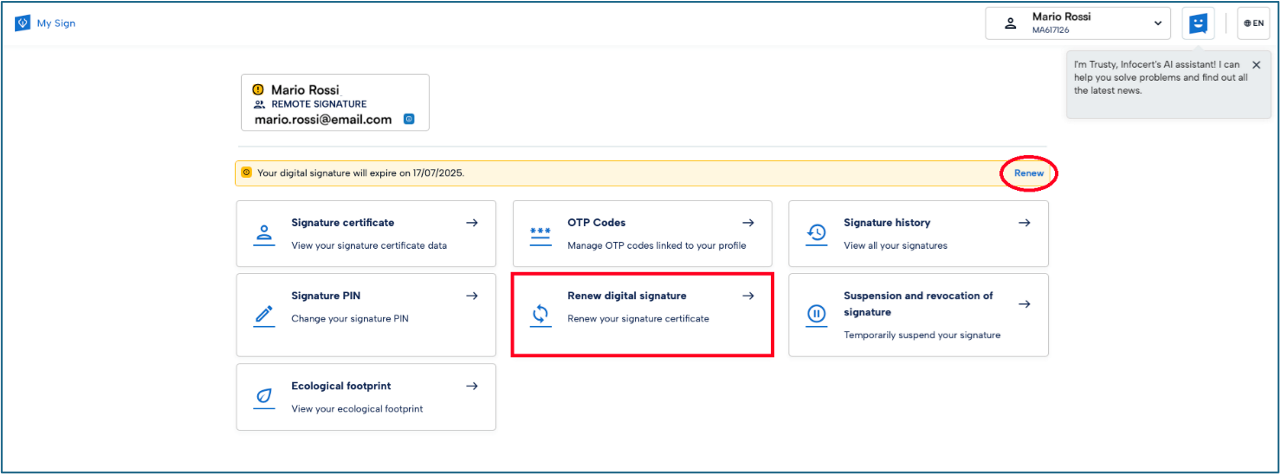
Task: Open the EN language selector
Action: 1253,23
